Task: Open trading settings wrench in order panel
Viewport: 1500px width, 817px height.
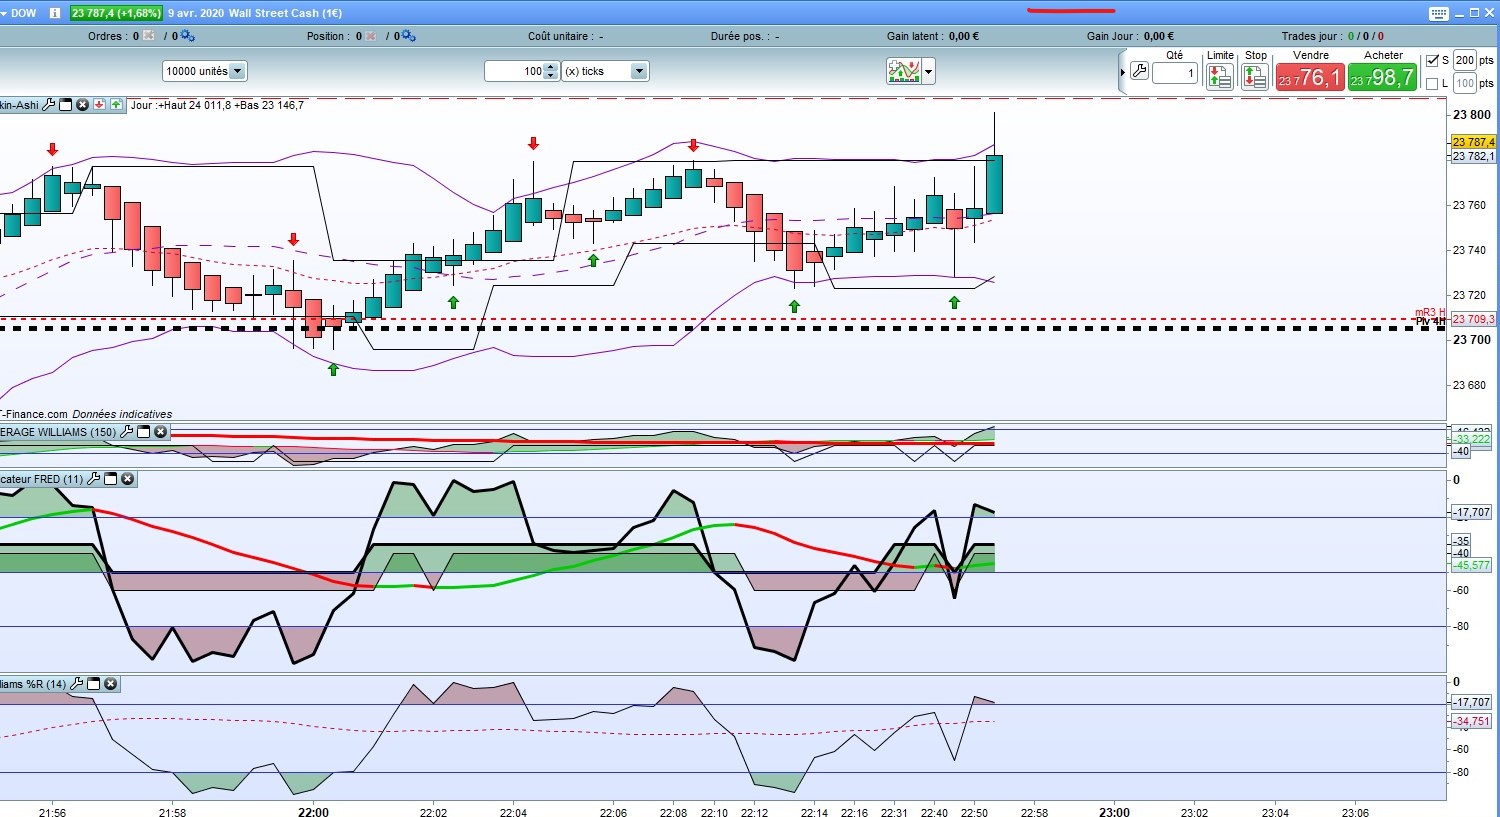Action: 1139,71
